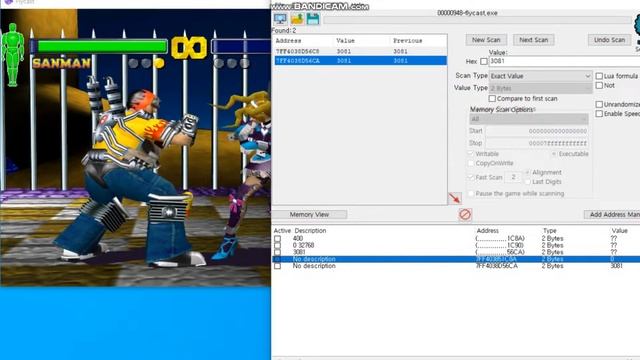Click the yellow round-win dot under SANMAN

click(x=159, y=63)
